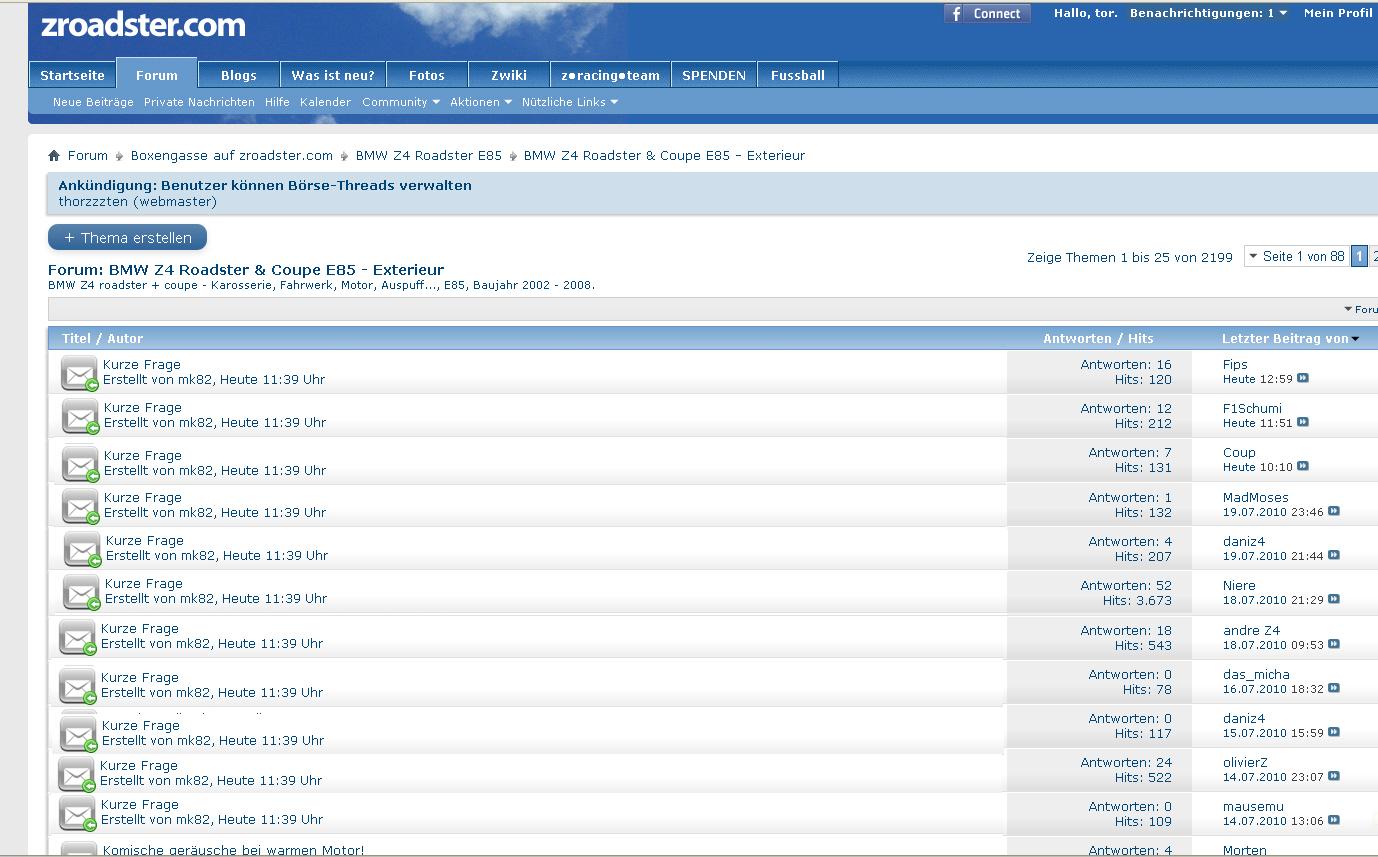Image resolution: width=1378 pixels, height=857 pixels.
Task: Go to last post by Fips
Action: point(1303,379)
